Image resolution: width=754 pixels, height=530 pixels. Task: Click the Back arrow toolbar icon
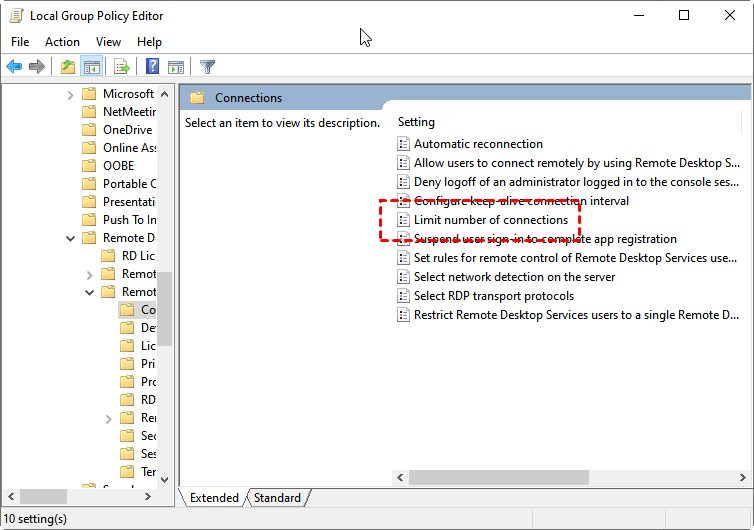tap(14, 67)
